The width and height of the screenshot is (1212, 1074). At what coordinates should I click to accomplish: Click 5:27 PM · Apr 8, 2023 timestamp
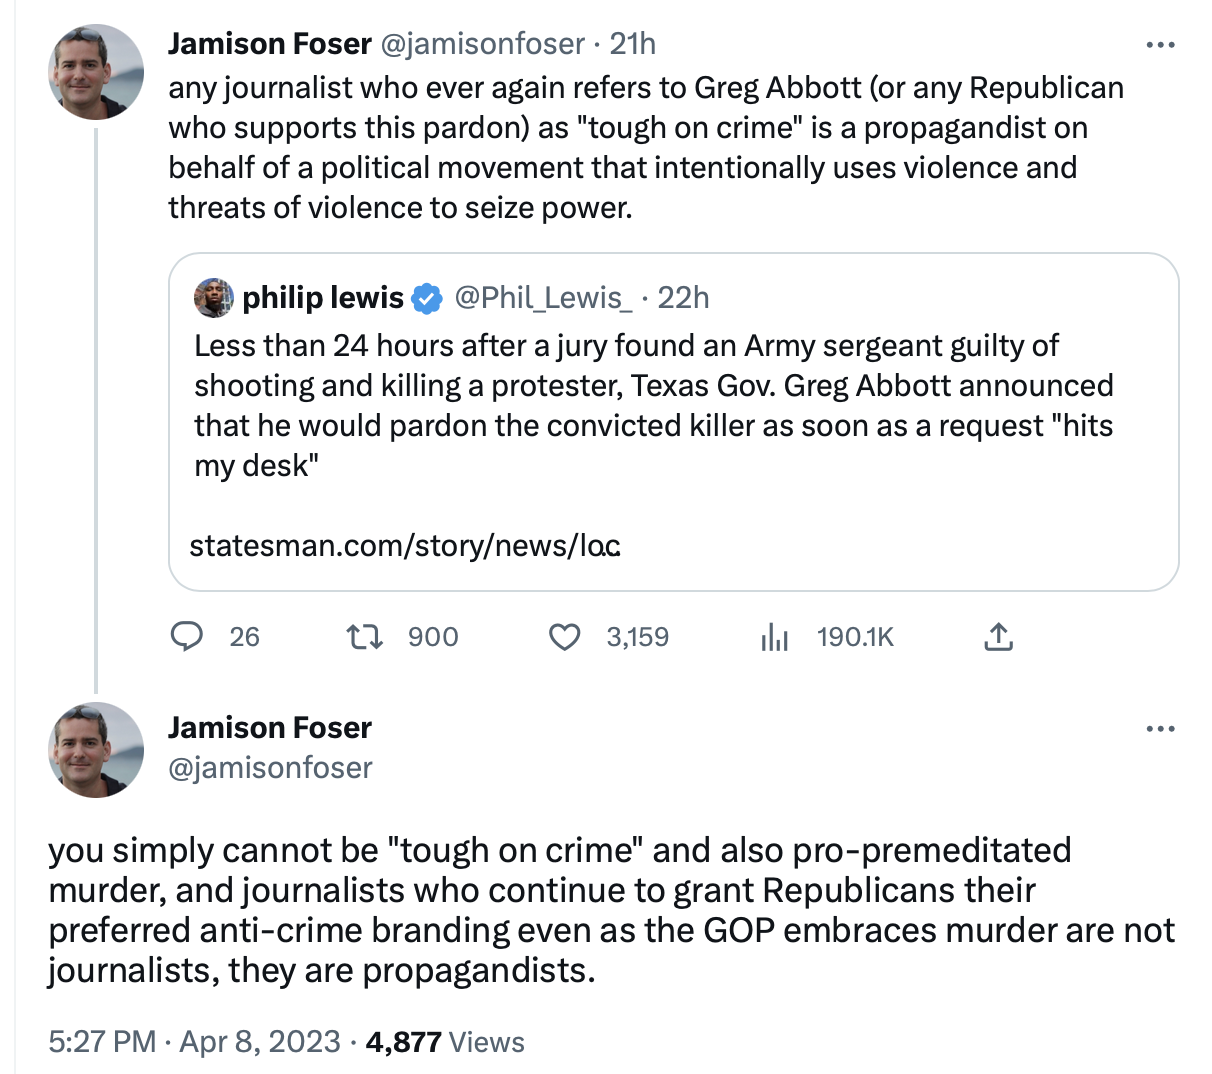[x=194, y=1042]
